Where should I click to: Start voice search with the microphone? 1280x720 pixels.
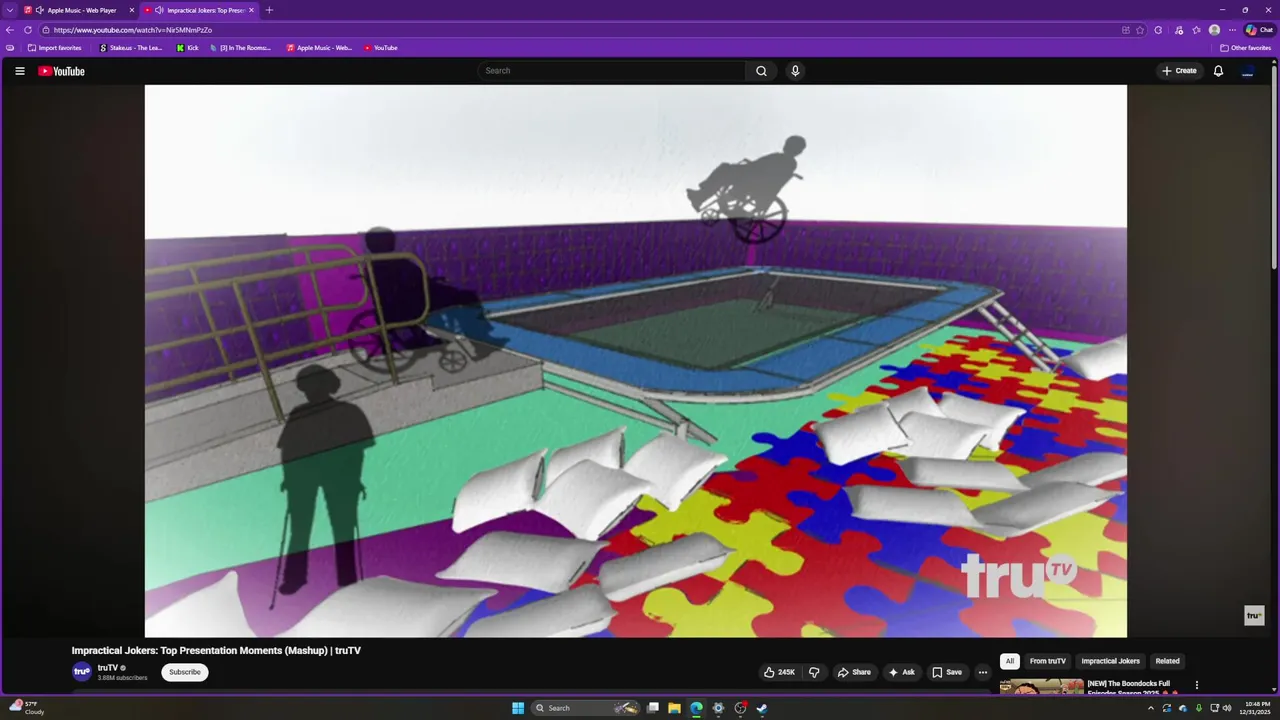tap(795, 71)
